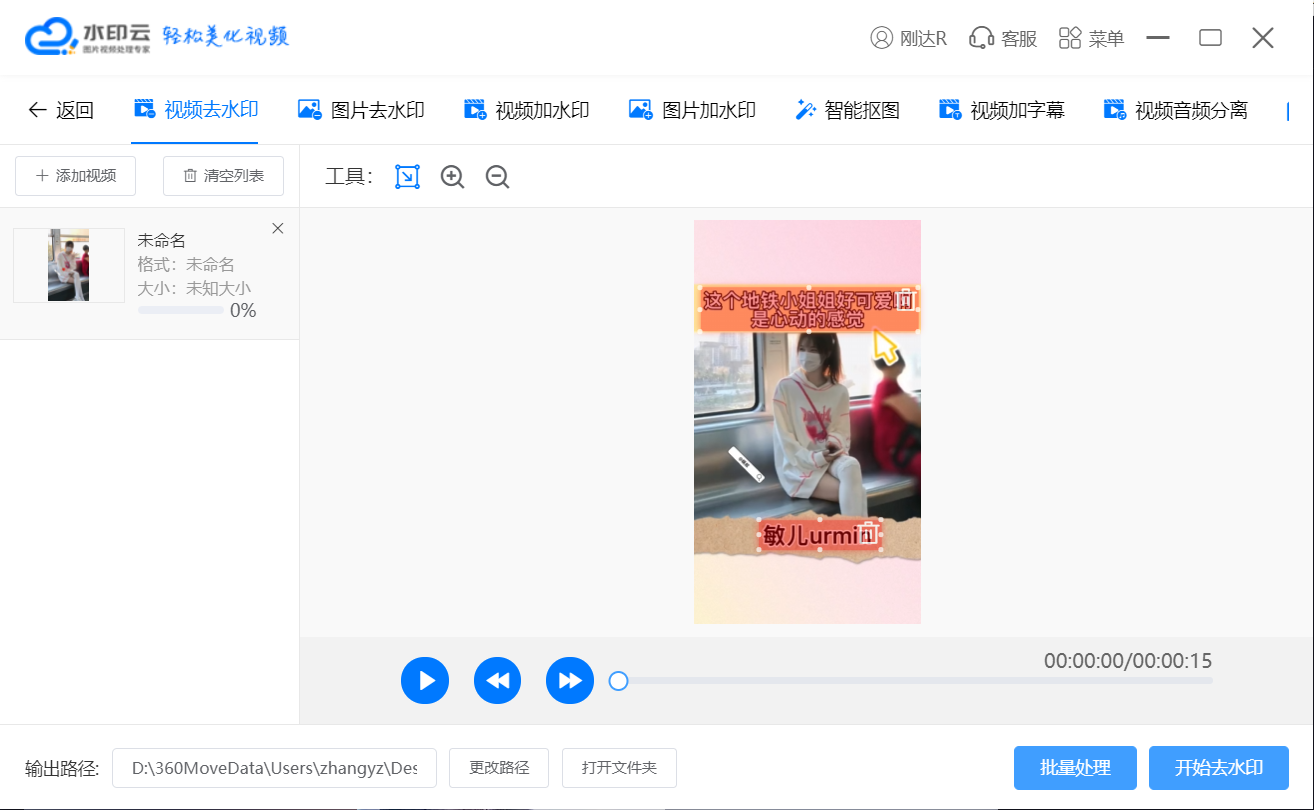Play the video preview
Screen dimensions: 1314x810
(425, 681)
